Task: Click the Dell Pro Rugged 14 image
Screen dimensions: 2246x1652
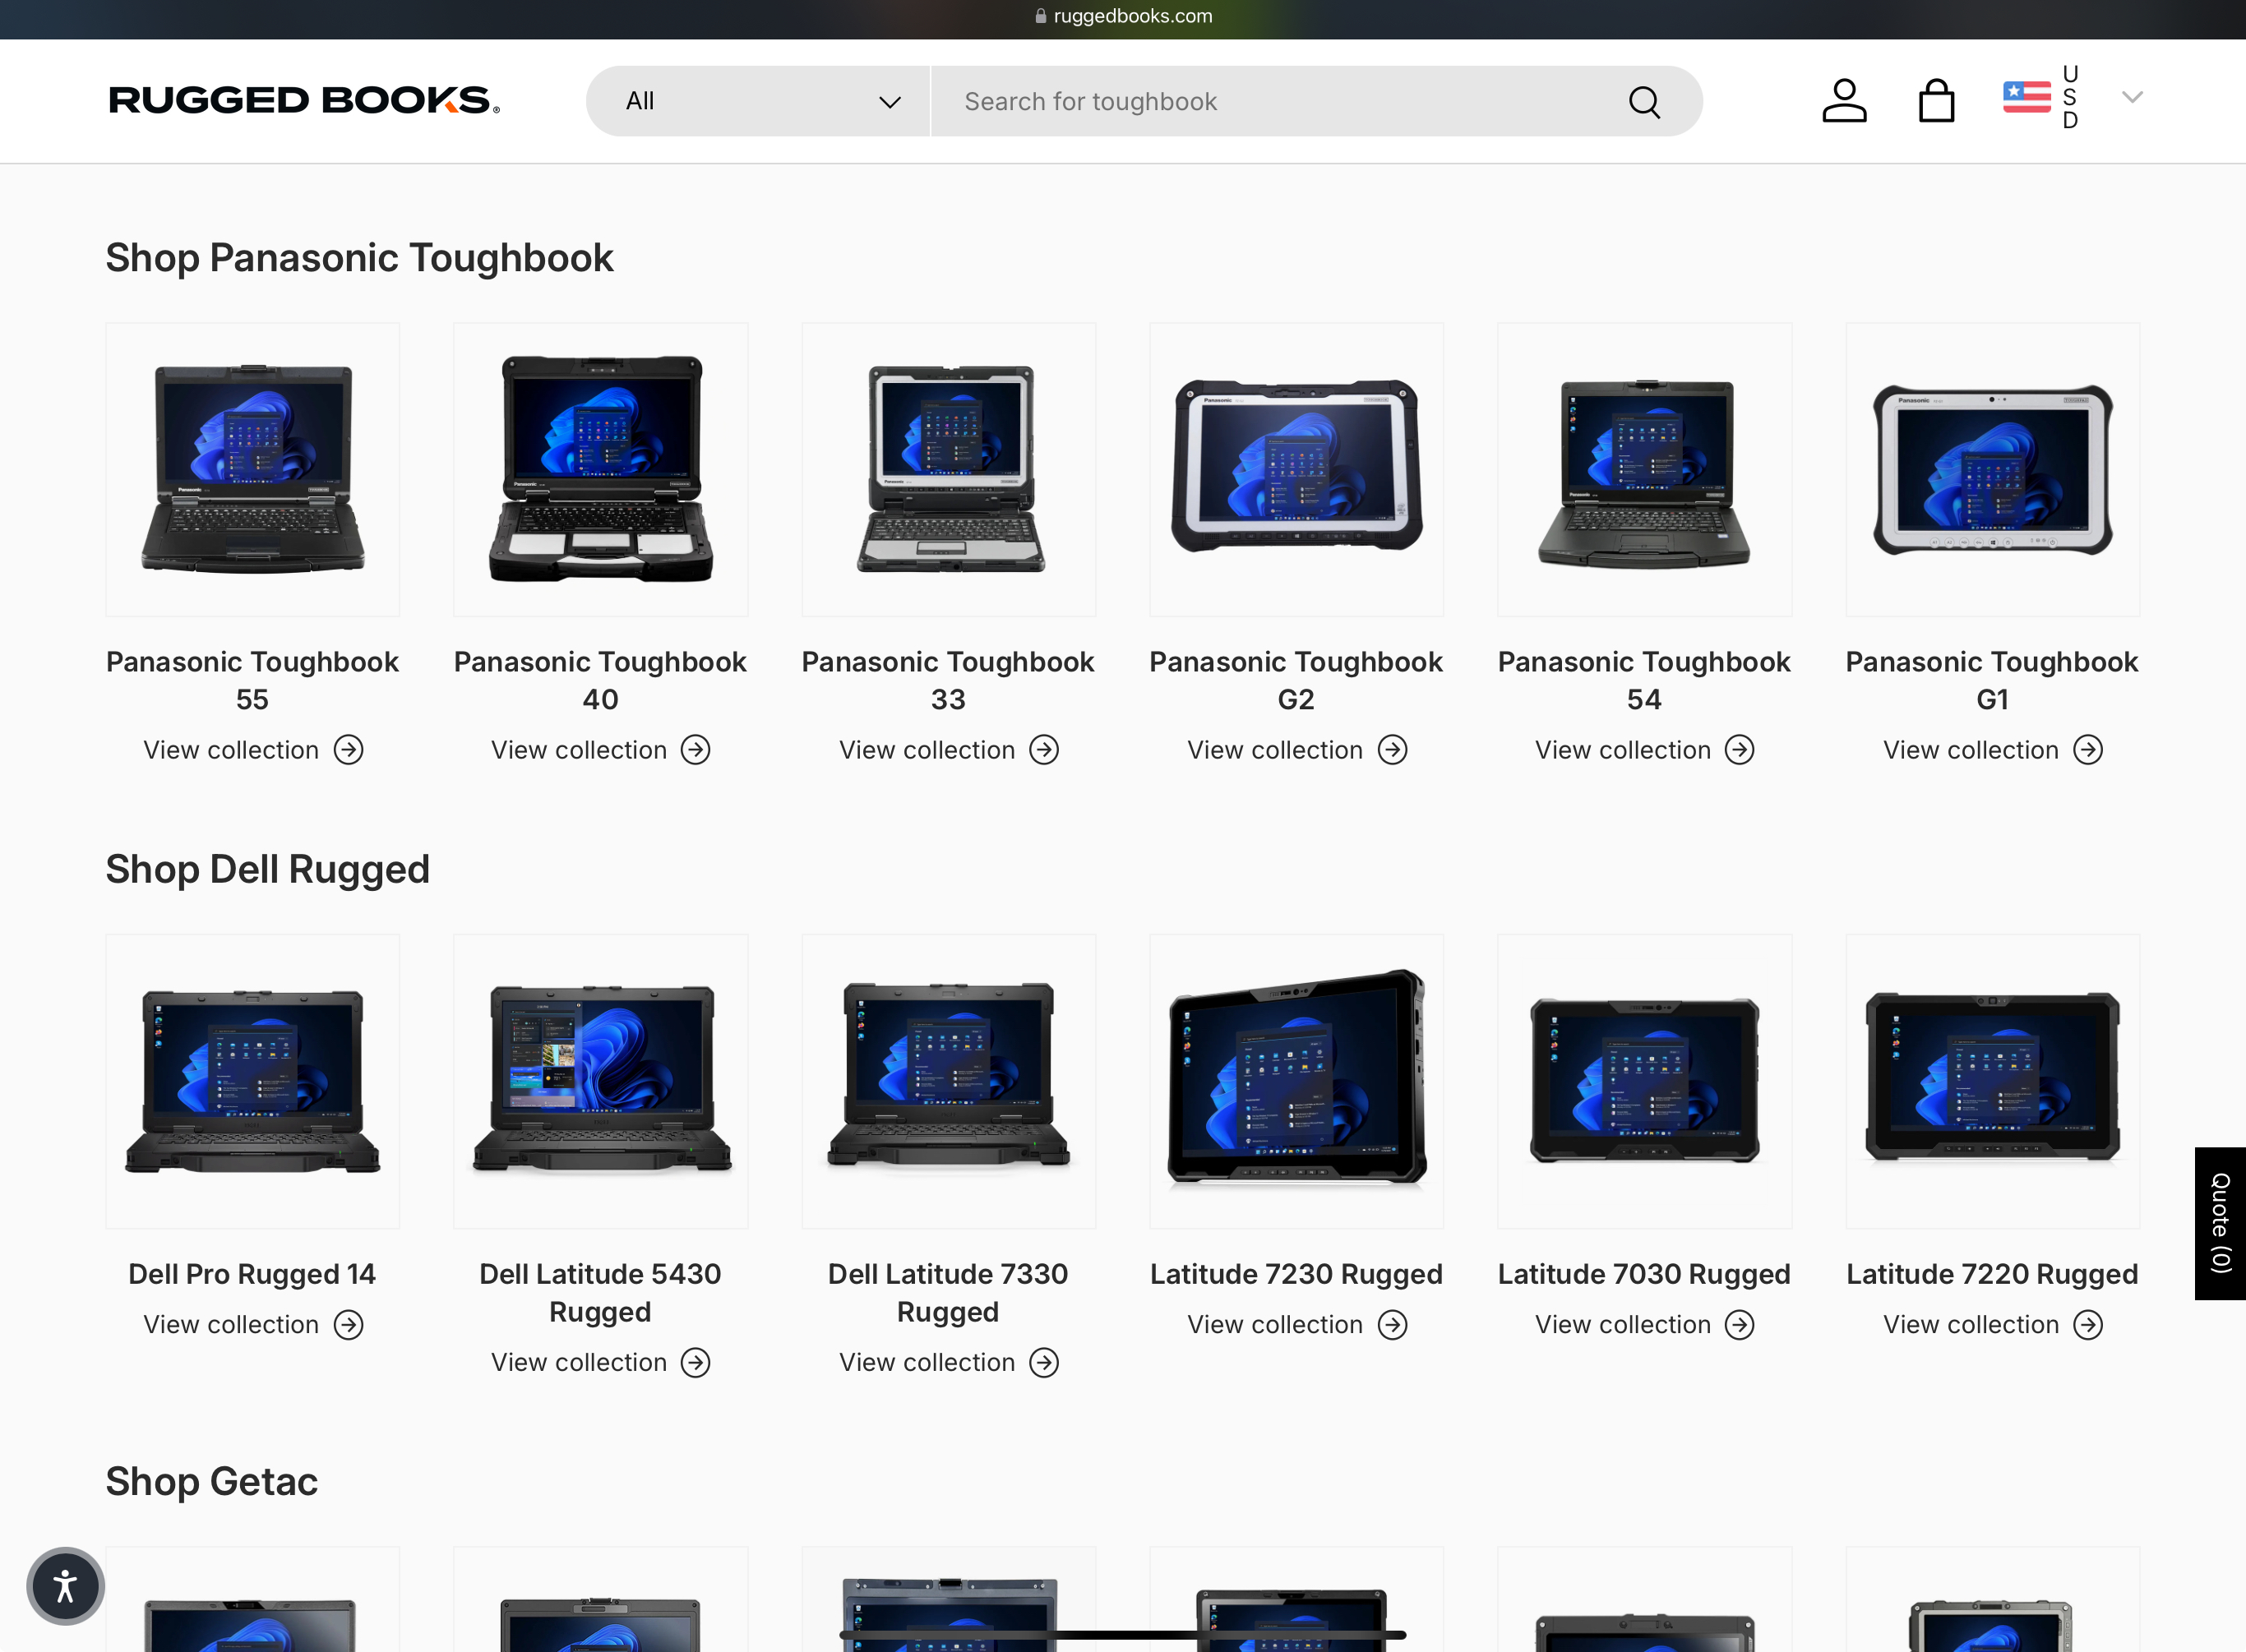Action: coord(252,1081)
